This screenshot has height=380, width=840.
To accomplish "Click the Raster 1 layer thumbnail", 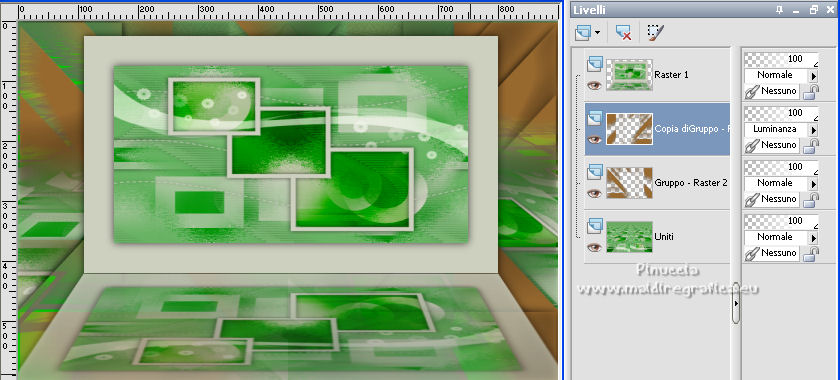I will (629, 74).
